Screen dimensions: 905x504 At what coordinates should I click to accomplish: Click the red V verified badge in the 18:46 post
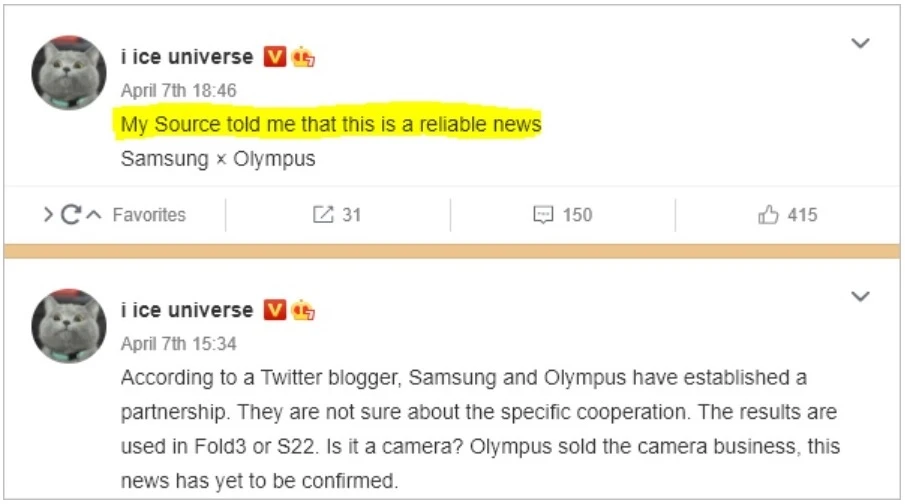[275, 57]
